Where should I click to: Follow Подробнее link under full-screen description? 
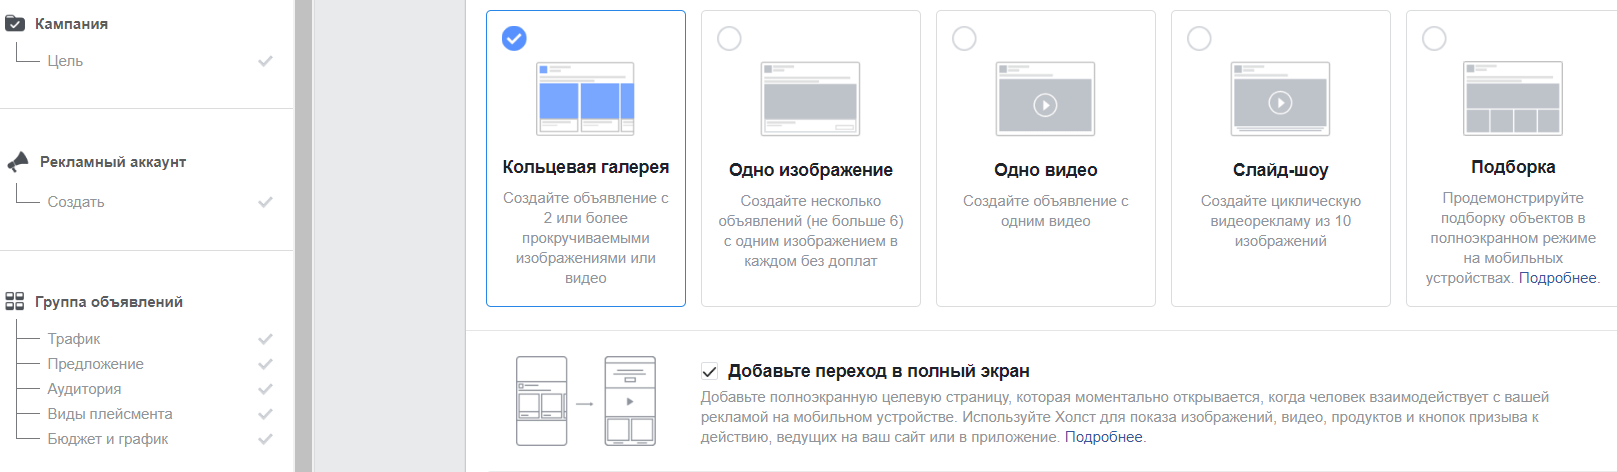point(1103,437)
